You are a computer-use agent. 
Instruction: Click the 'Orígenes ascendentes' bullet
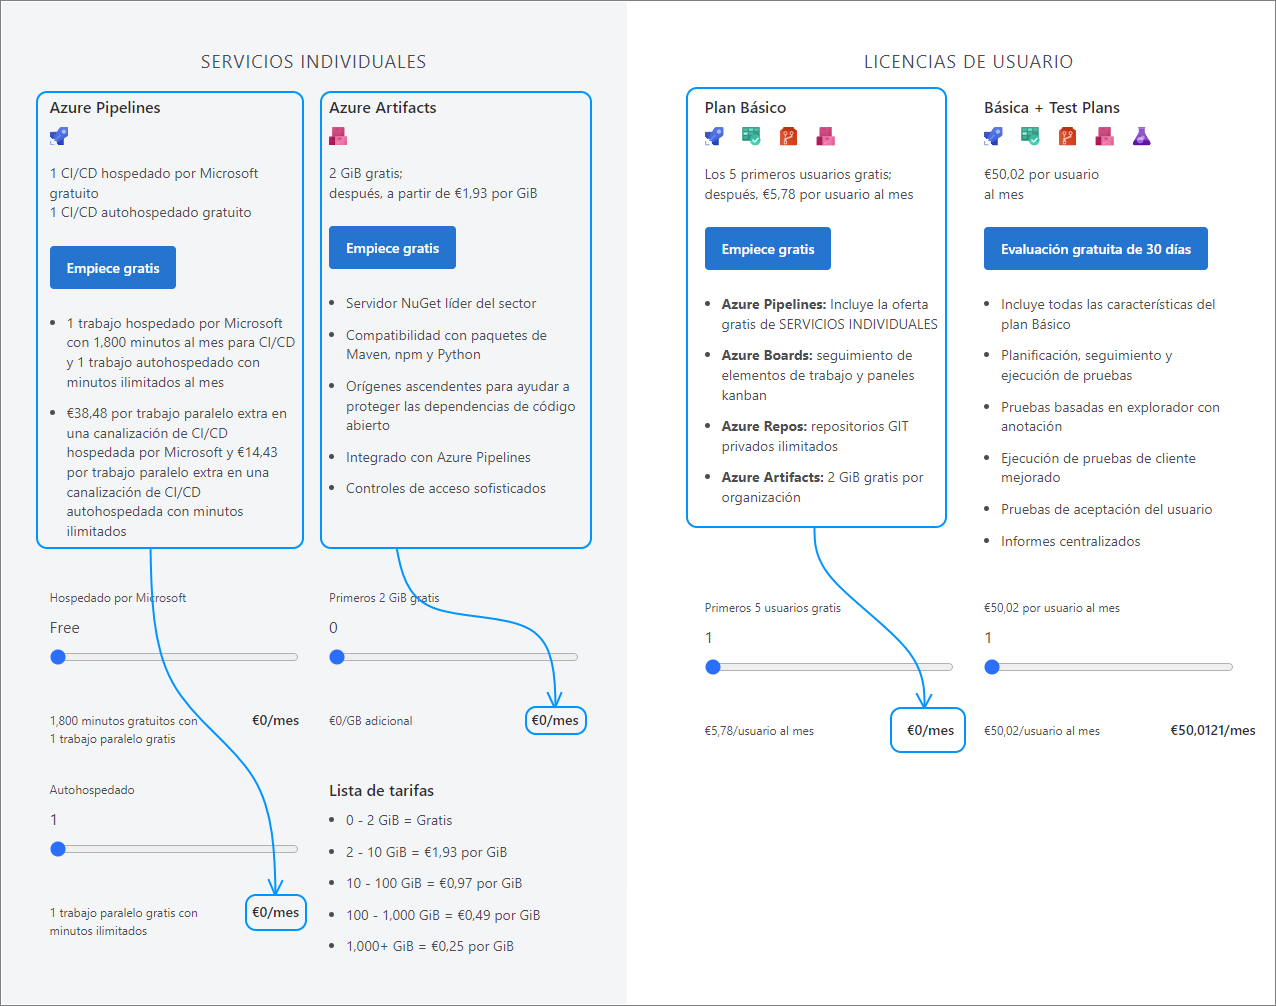coord(461,406)
